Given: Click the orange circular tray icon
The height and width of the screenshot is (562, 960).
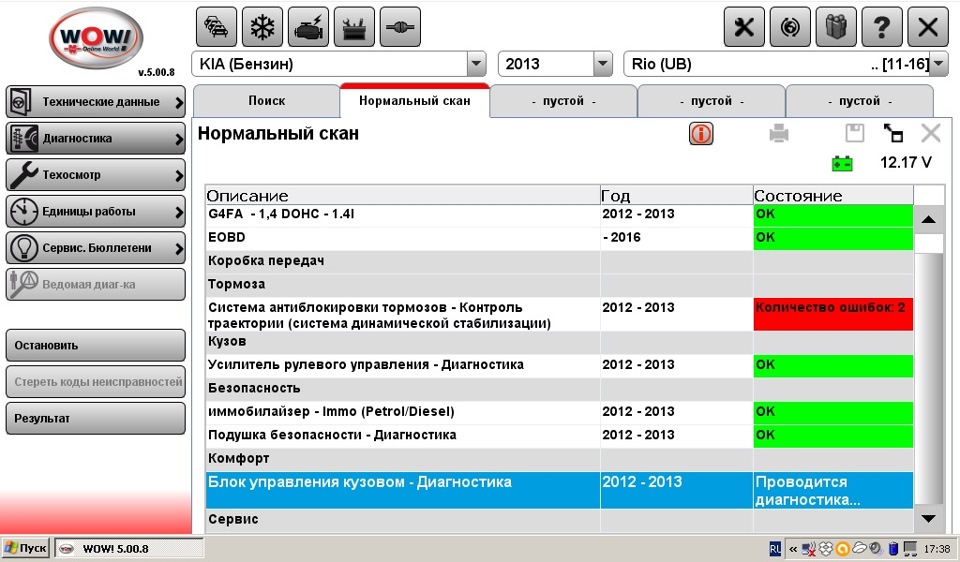Looking at the screenshot, I should click(842, 549).
